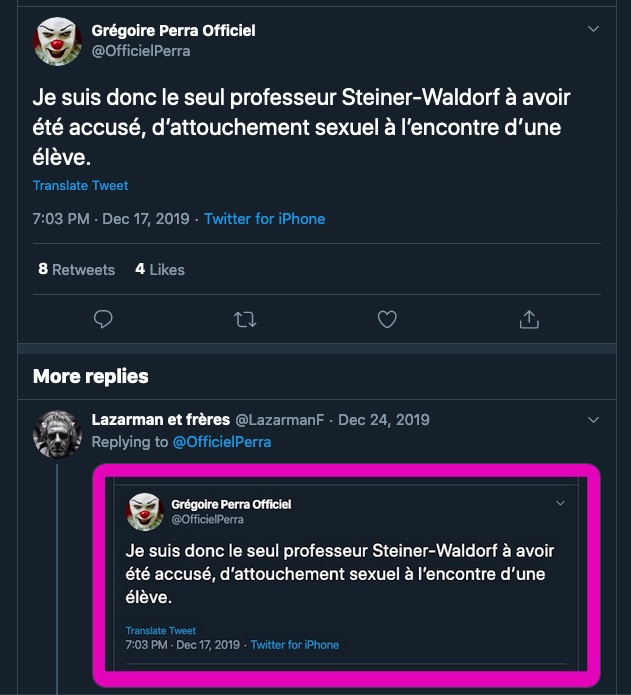Open the pink-bordered screenshot image in the reply
The image size is (631, 695).
tap(346, 575)
